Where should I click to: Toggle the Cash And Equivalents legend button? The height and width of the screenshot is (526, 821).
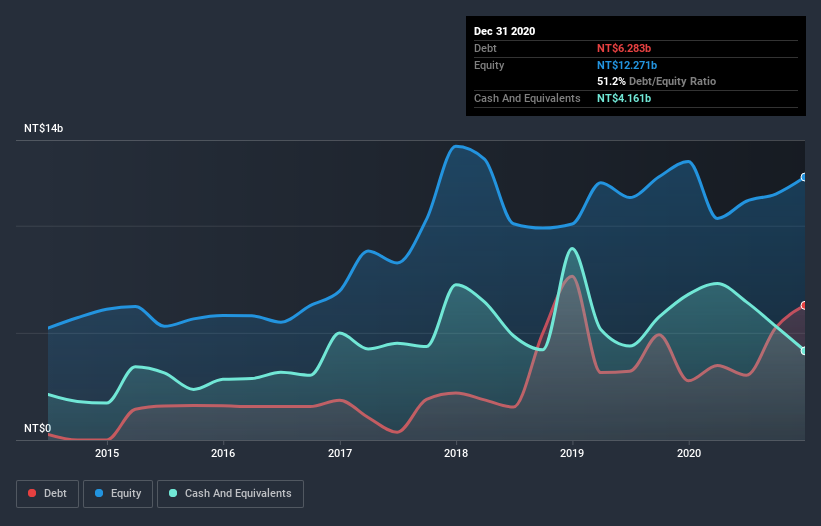(x=230, y=494)
